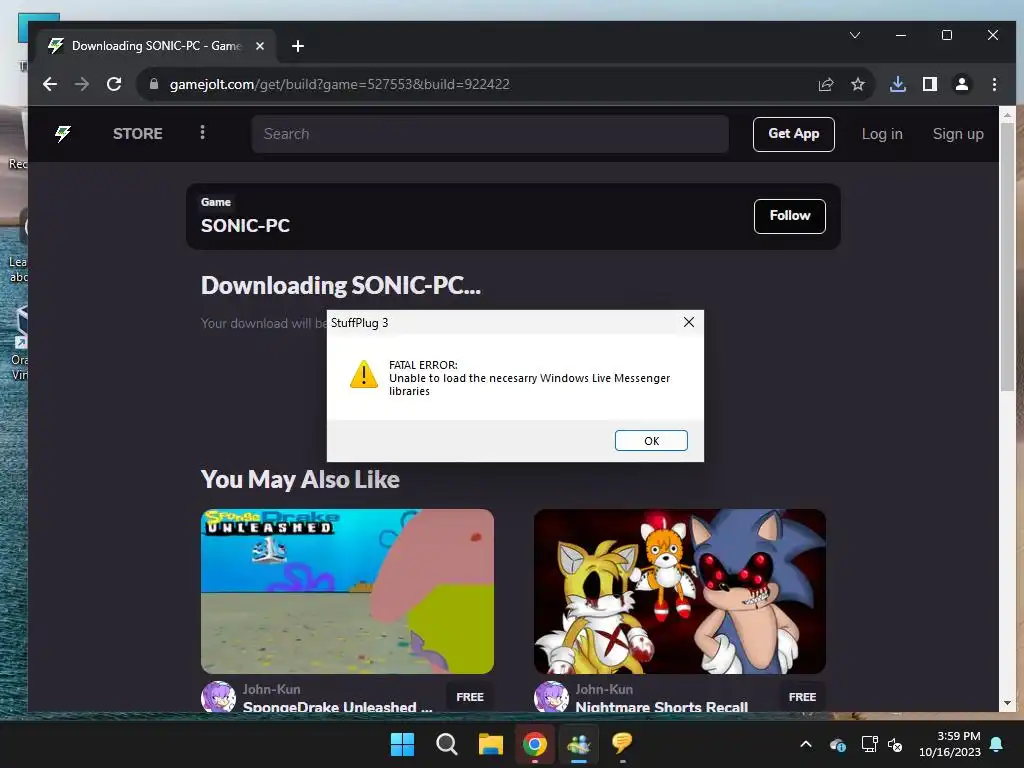Viewport: 1024px width, 768px height.
Task: Open File Explorer from taskbar
Action: (490, 744)
